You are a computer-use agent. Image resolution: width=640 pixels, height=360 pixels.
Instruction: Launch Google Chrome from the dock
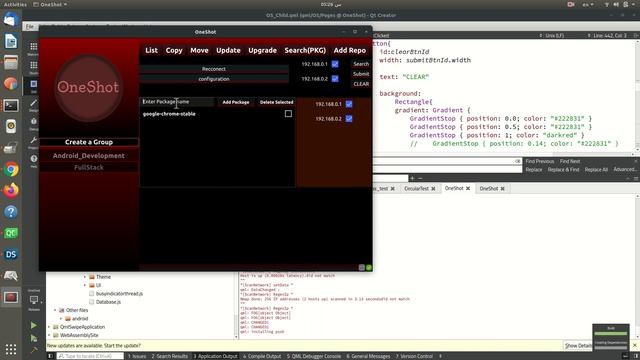click(x=11, y=169)
